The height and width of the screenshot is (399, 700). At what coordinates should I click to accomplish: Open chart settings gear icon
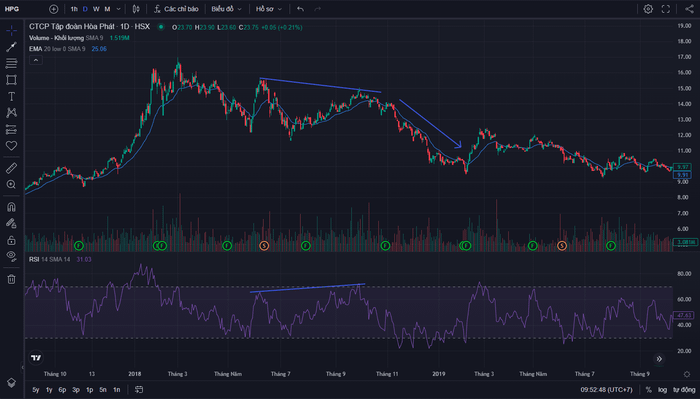pyautogui.click(x=648, y=9)
